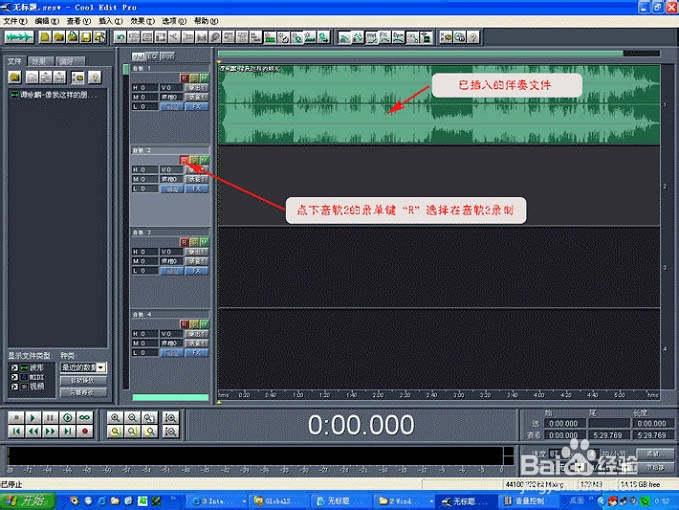
Task: Click the button directly below sort dropdown
Action: (x=83, y=380)
